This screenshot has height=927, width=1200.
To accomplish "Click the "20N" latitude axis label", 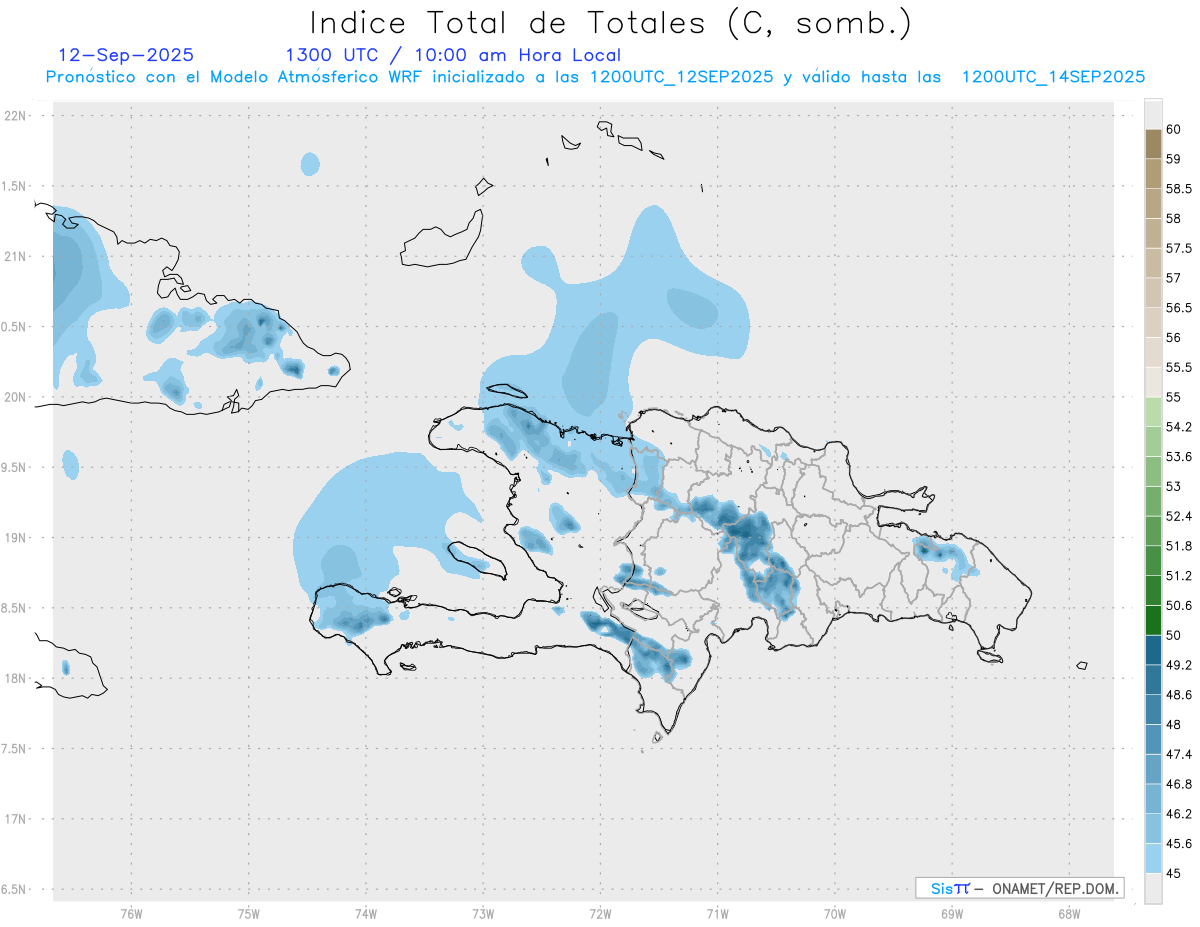I will (x=17, y=397).
